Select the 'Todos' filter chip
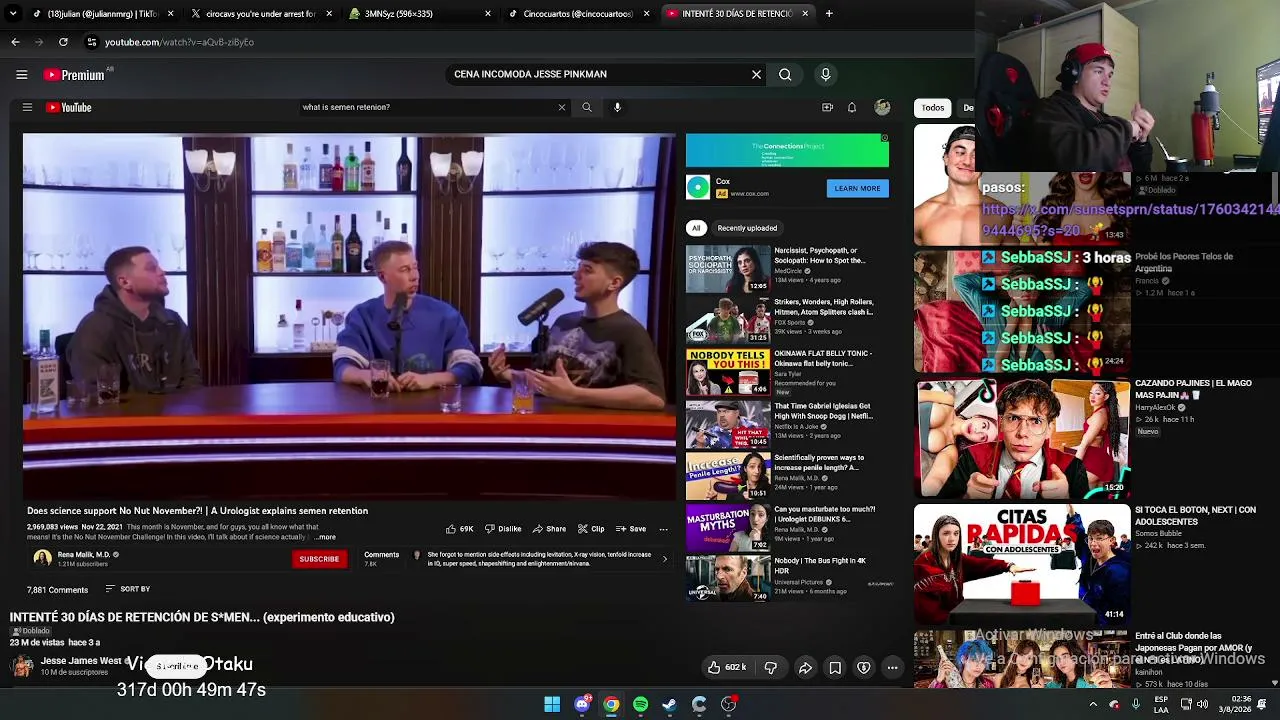The image size is (1280, 720). tap(933, 107)
